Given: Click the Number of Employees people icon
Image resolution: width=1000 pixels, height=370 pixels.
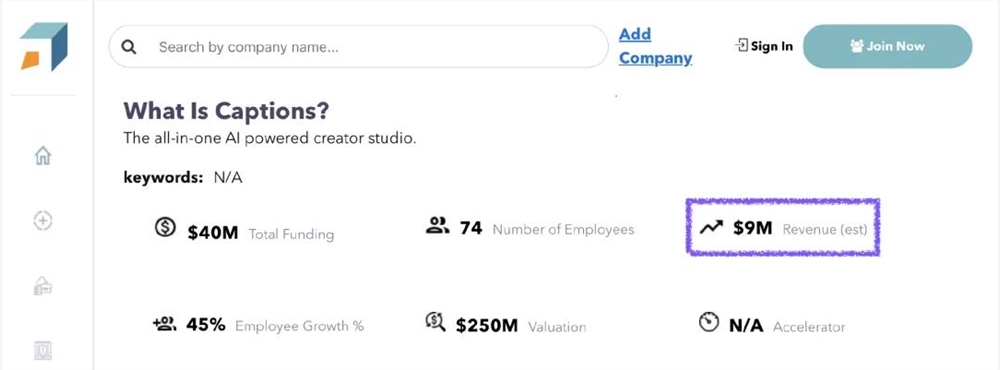Looking at the screenshot, I should point(438,225).
